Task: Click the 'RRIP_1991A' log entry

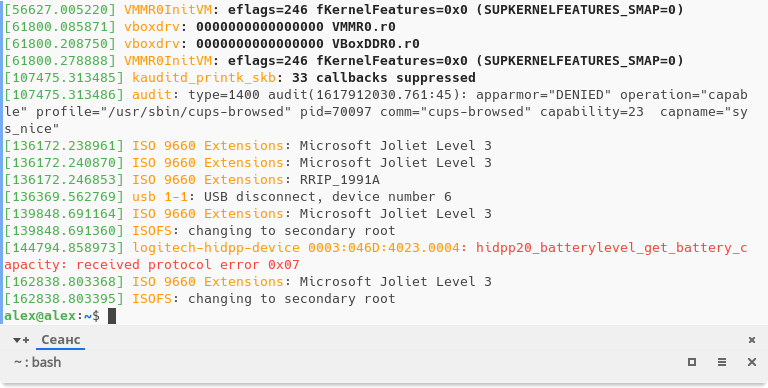Action: (x=339, y=180)
